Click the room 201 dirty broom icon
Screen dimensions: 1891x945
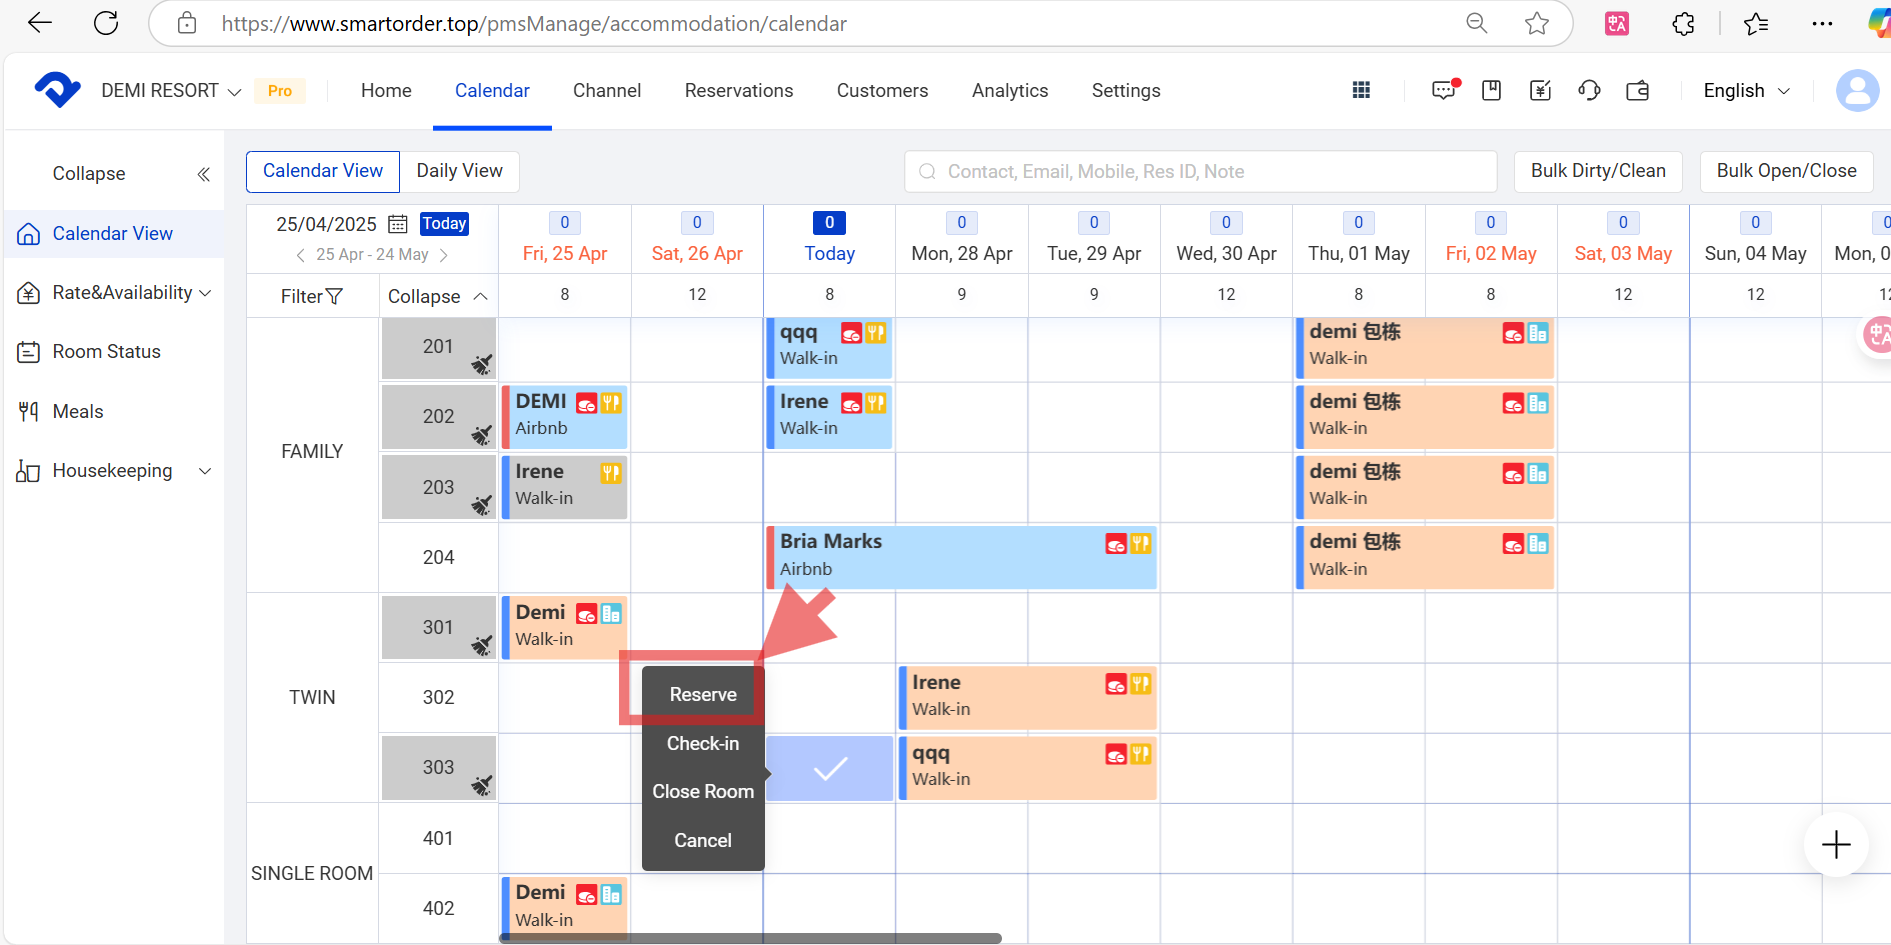tap(482, 365)
